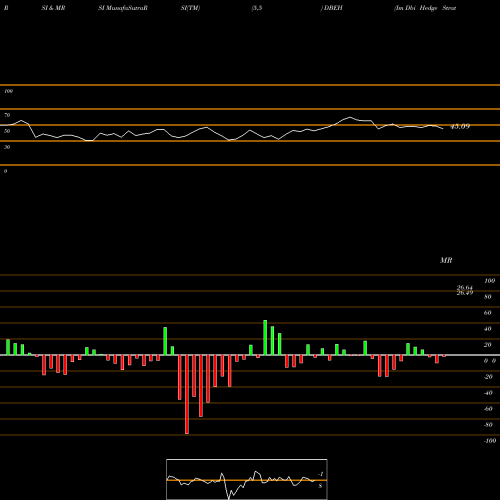Click the 26.64 value in MR chart
Image resolution: width=500 pixels, height=500 pixels.
tap(465, 288)
